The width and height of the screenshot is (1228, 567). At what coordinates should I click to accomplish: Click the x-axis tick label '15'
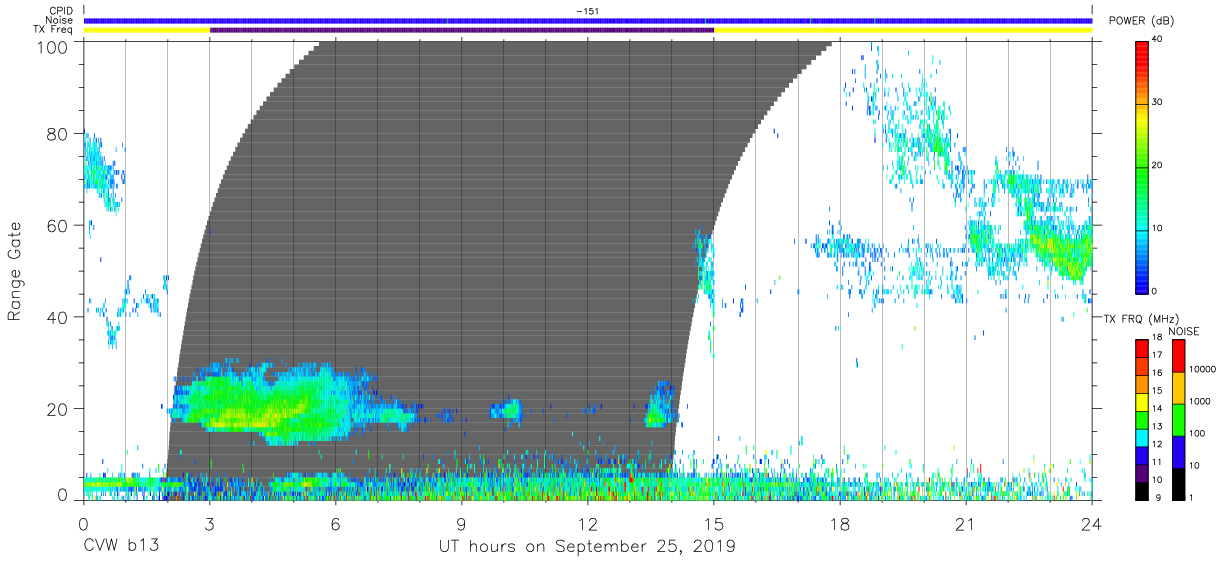pyautogui.click(x=714, y=523)
